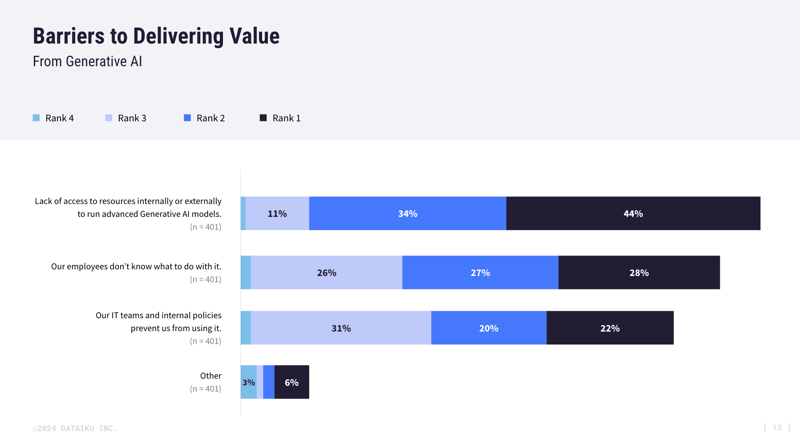Select the 34% Rank 2 bar segment
Screen dimensions: 800x440
tap(407, 213)
